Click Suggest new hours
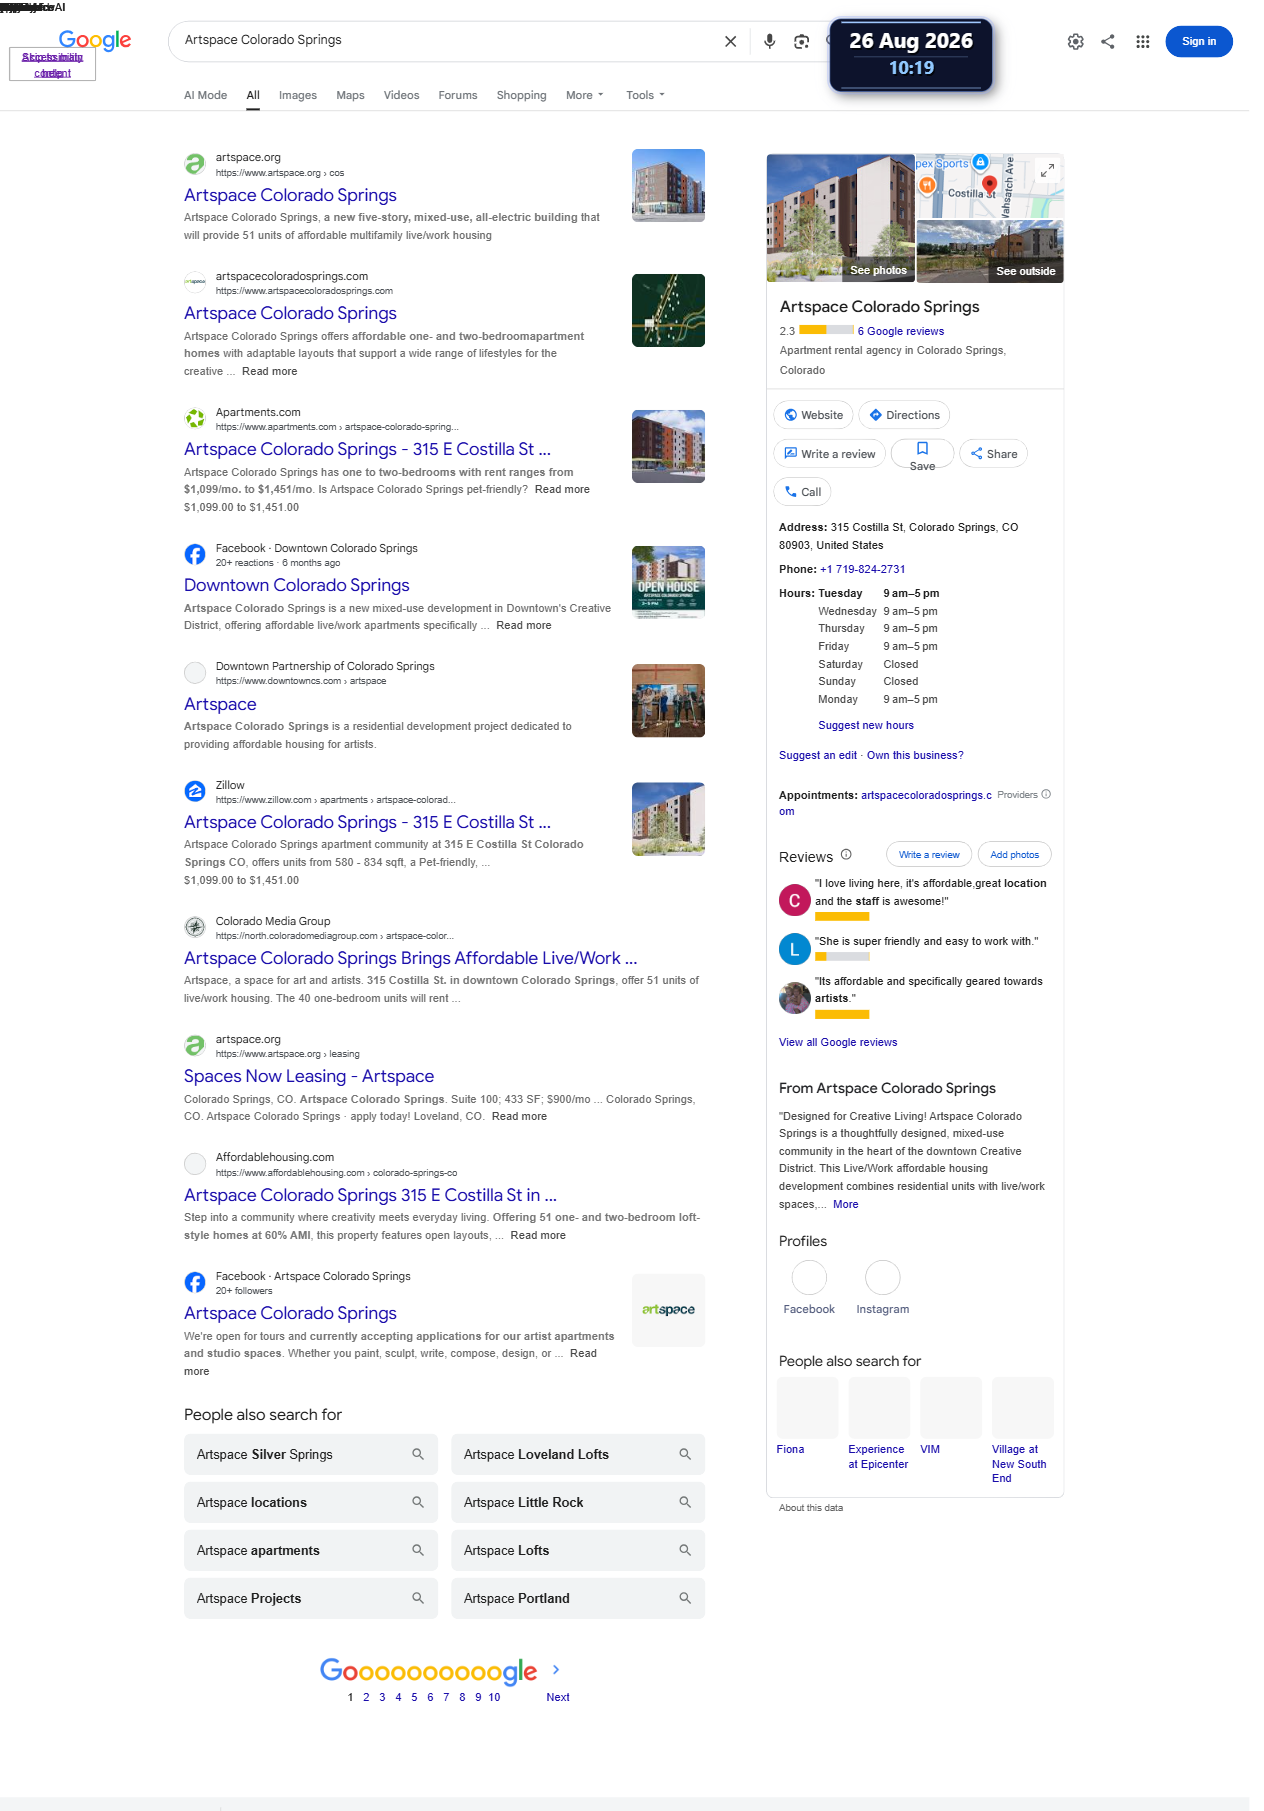The image size is (1264, 1811). point(866,725)
